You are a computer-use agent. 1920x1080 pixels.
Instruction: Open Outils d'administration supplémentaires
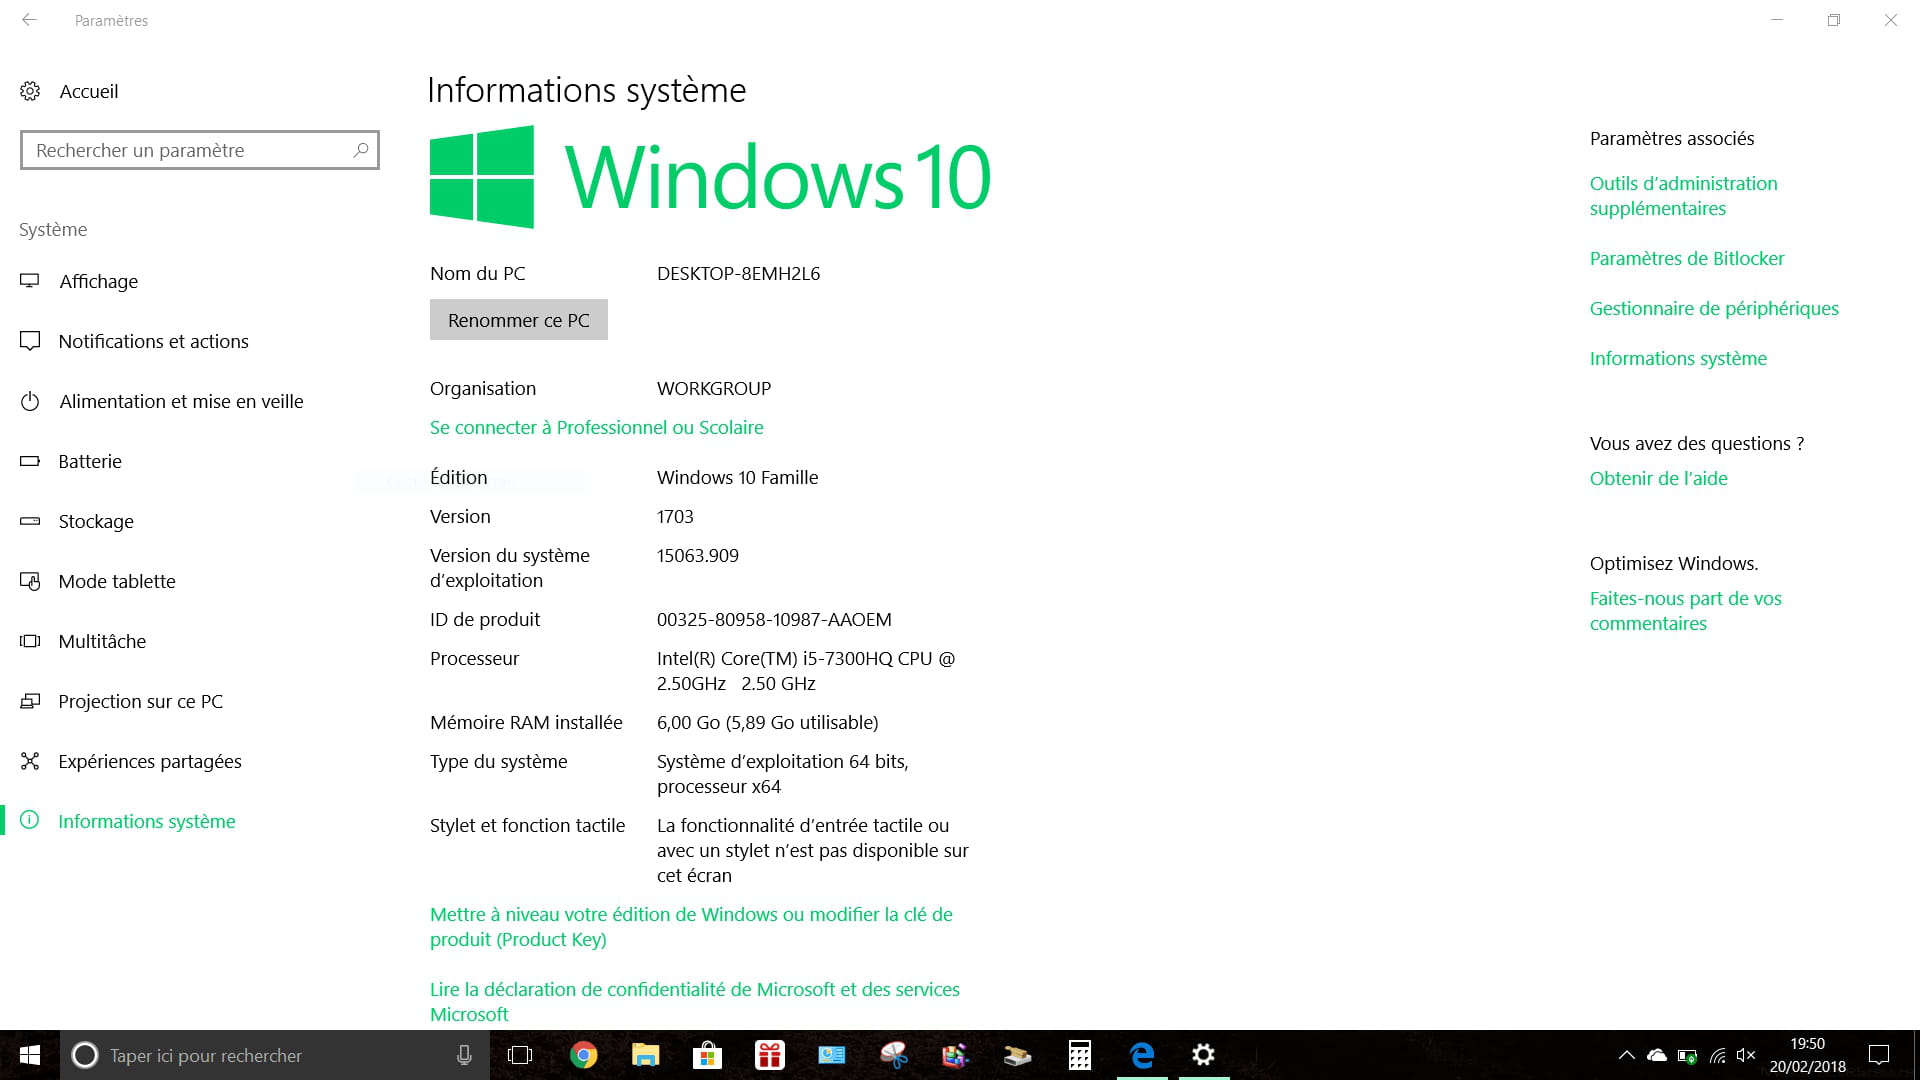[x=1684, y=196]
